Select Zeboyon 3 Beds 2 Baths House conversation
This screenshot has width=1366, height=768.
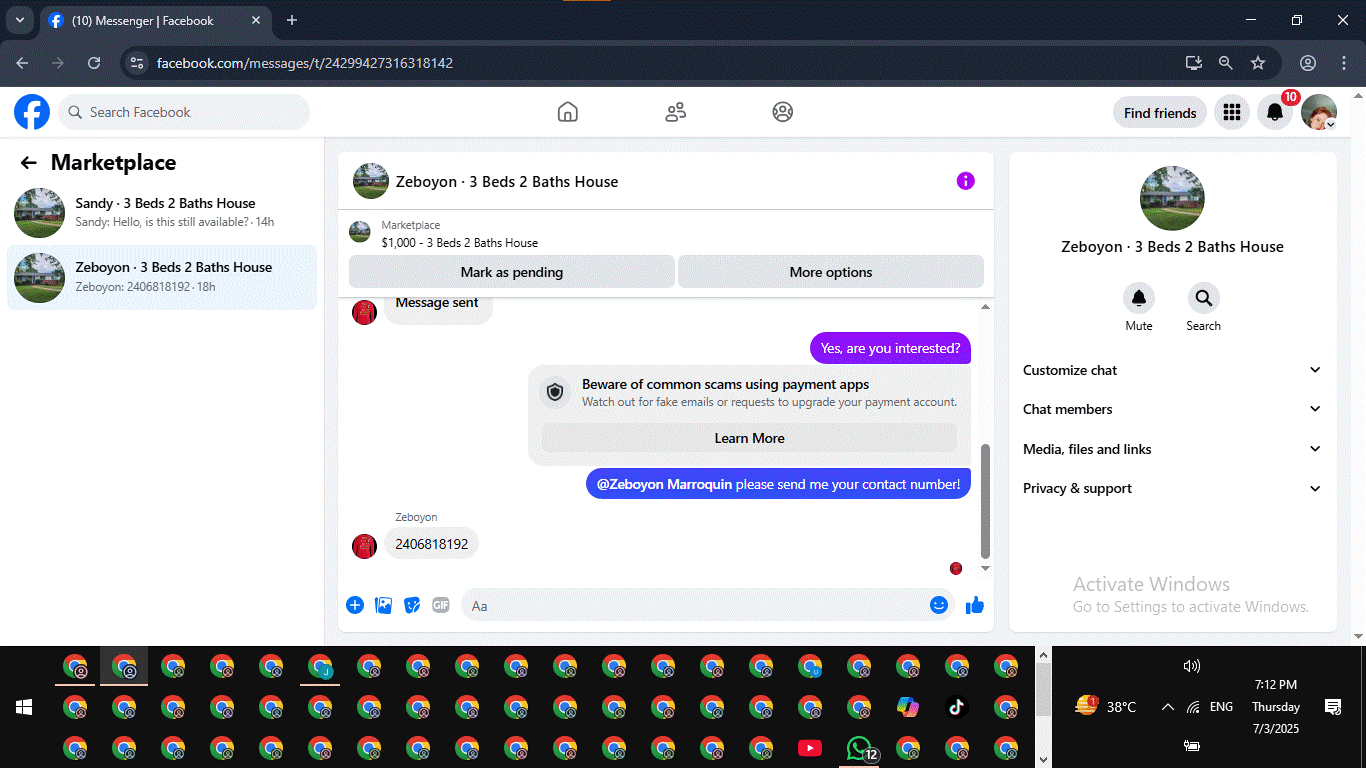pyautogui.click(x=162, y=277)
